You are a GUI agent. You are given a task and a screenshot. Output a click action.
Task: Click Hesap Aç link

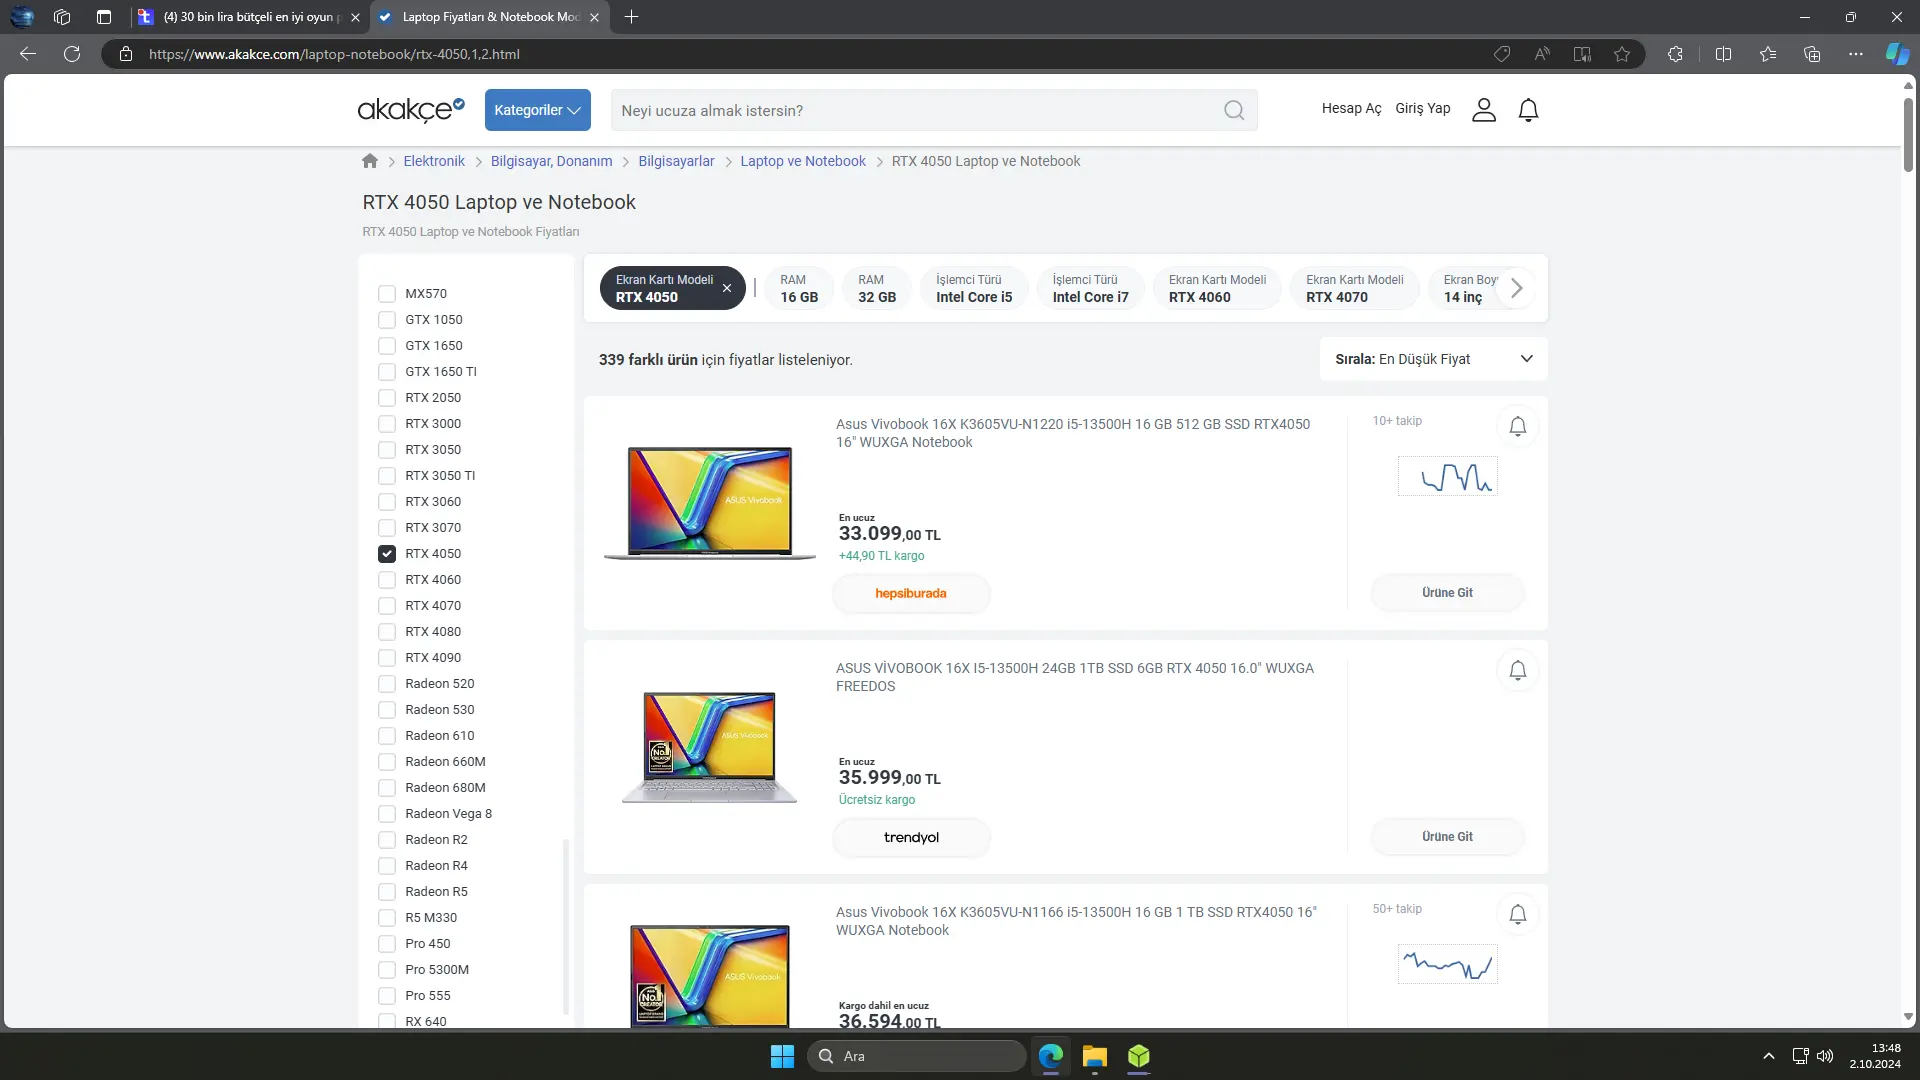pyautogui.click(x=1351, y=109)
